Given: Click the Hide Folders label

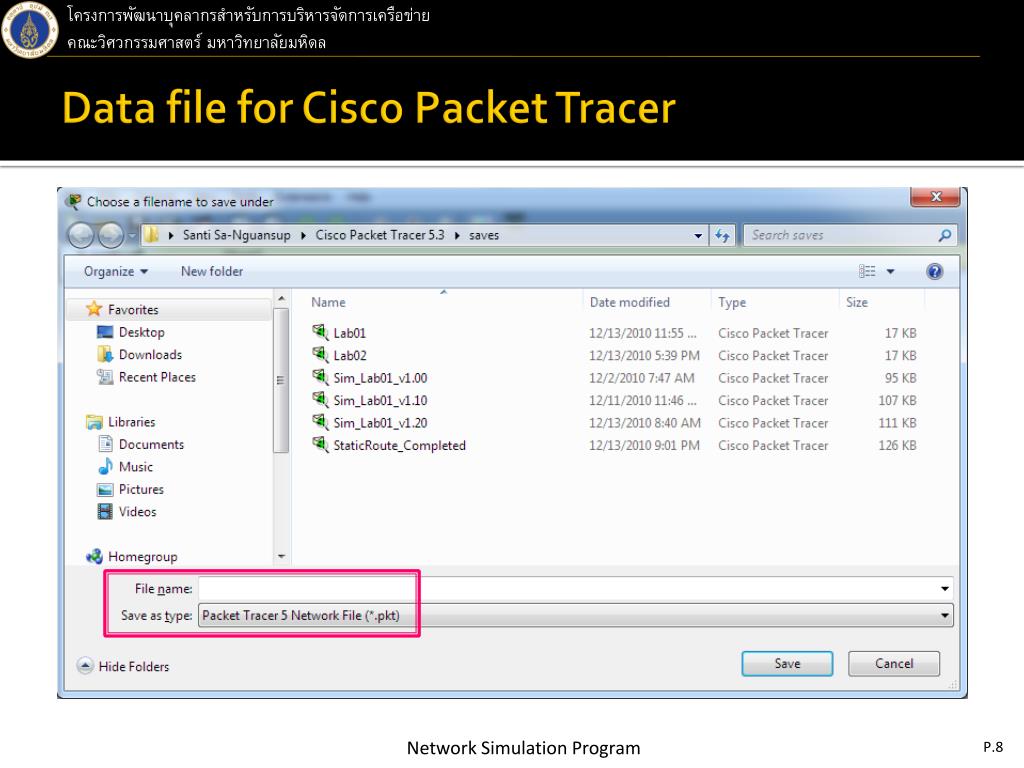Looking at the screenshot, I should pos(134,666).
